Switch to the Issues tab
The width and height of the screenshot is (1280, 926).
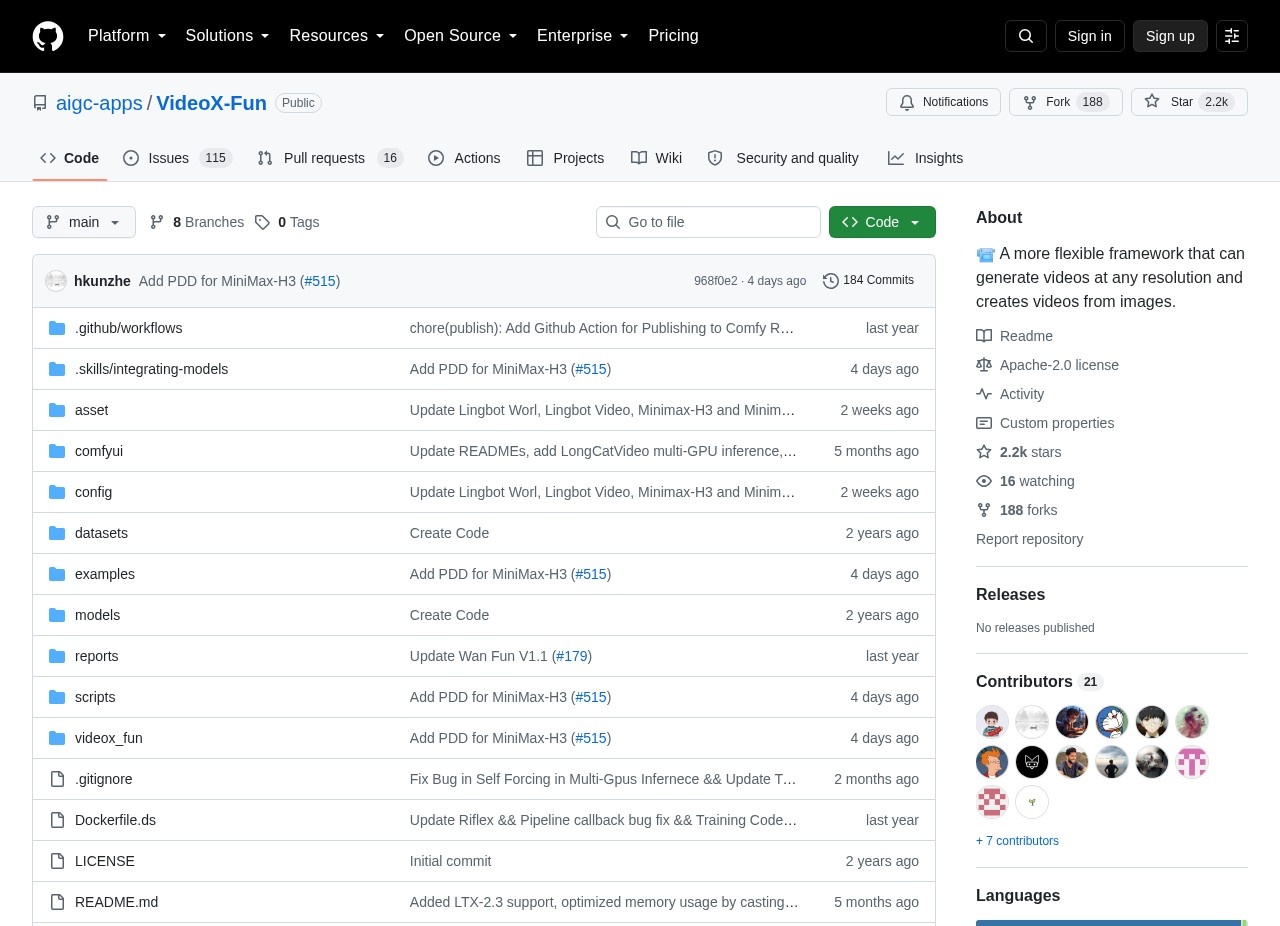point(177,158)
